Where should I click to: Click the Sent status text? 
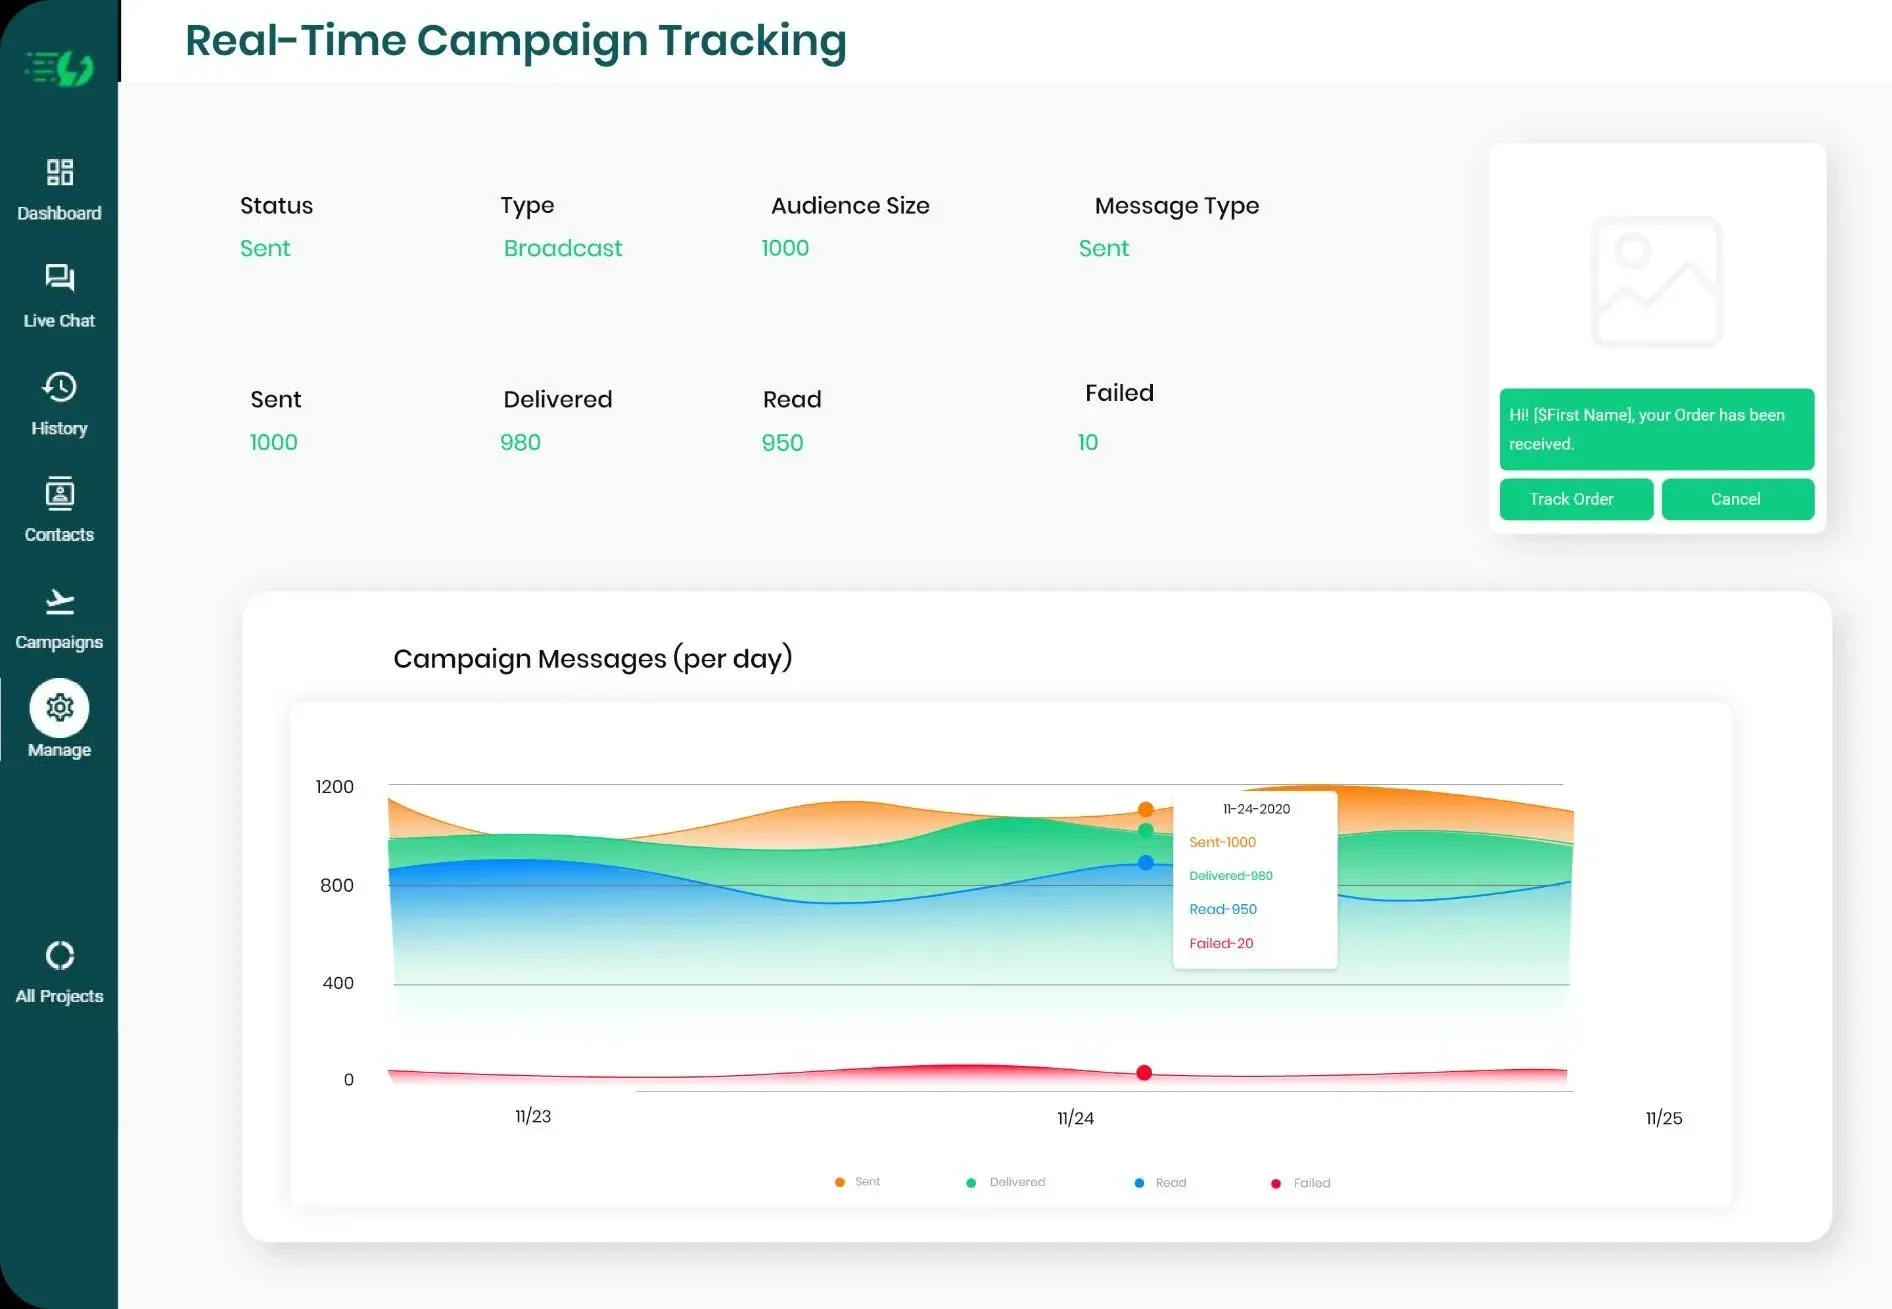pos(265,248)
